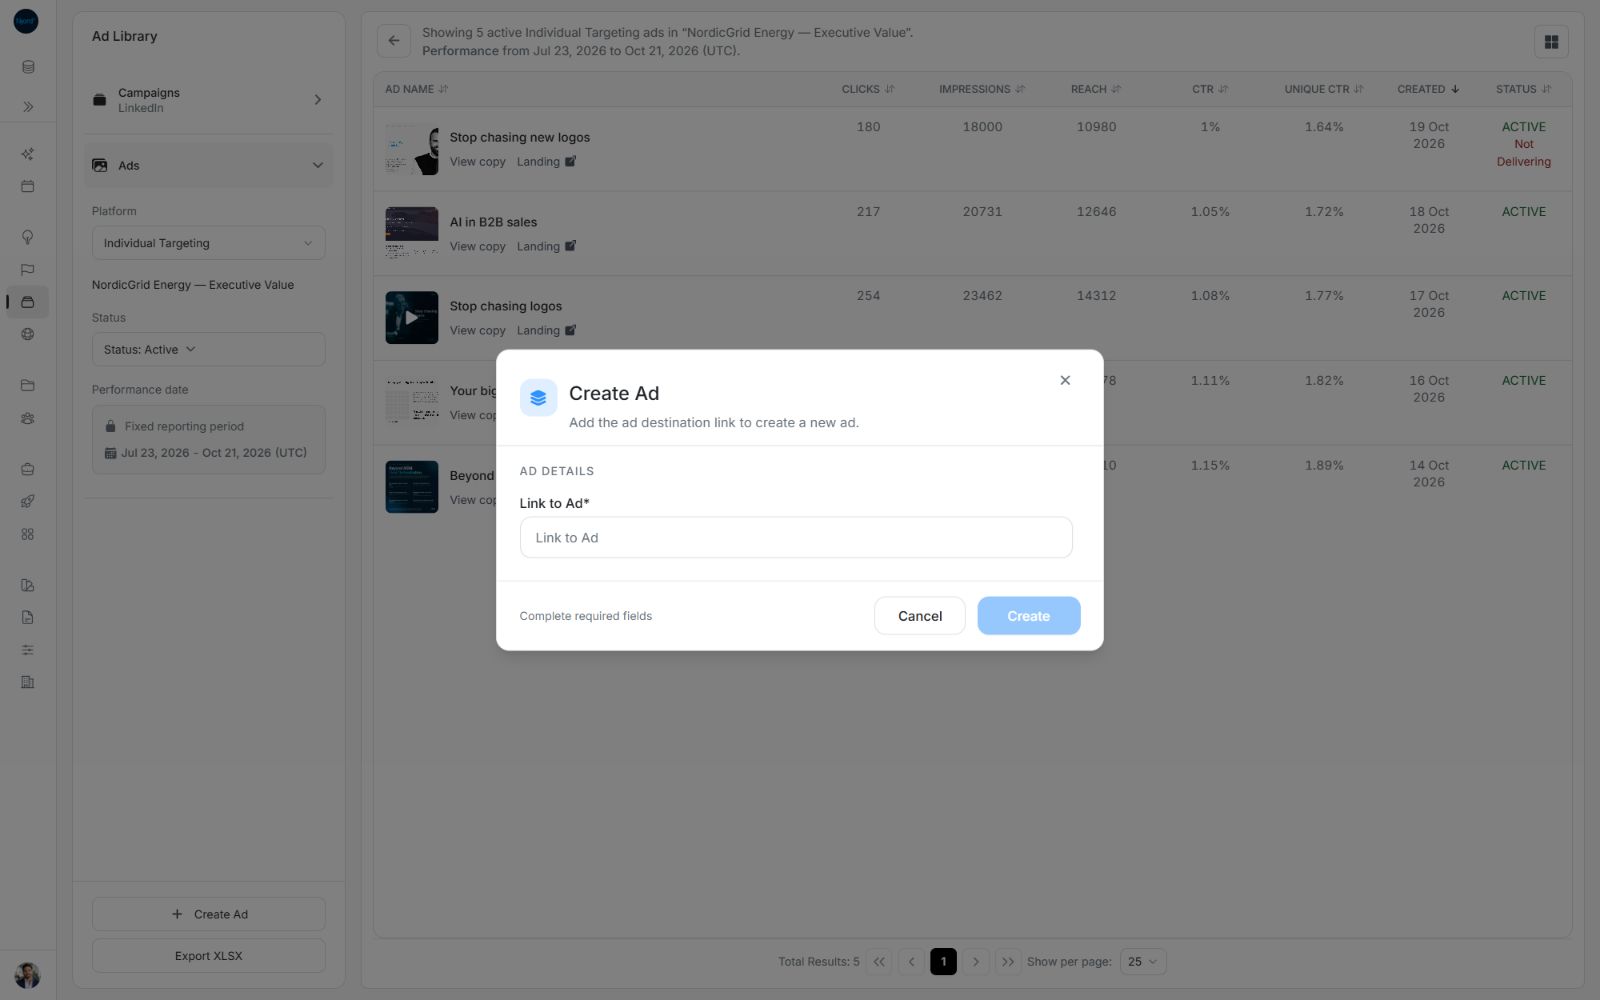Screen dimensions: 1600x1000
Task: Click the stacked layers icon beside Create Ad title
Action: pyautogui.click(x=538, y=398)
